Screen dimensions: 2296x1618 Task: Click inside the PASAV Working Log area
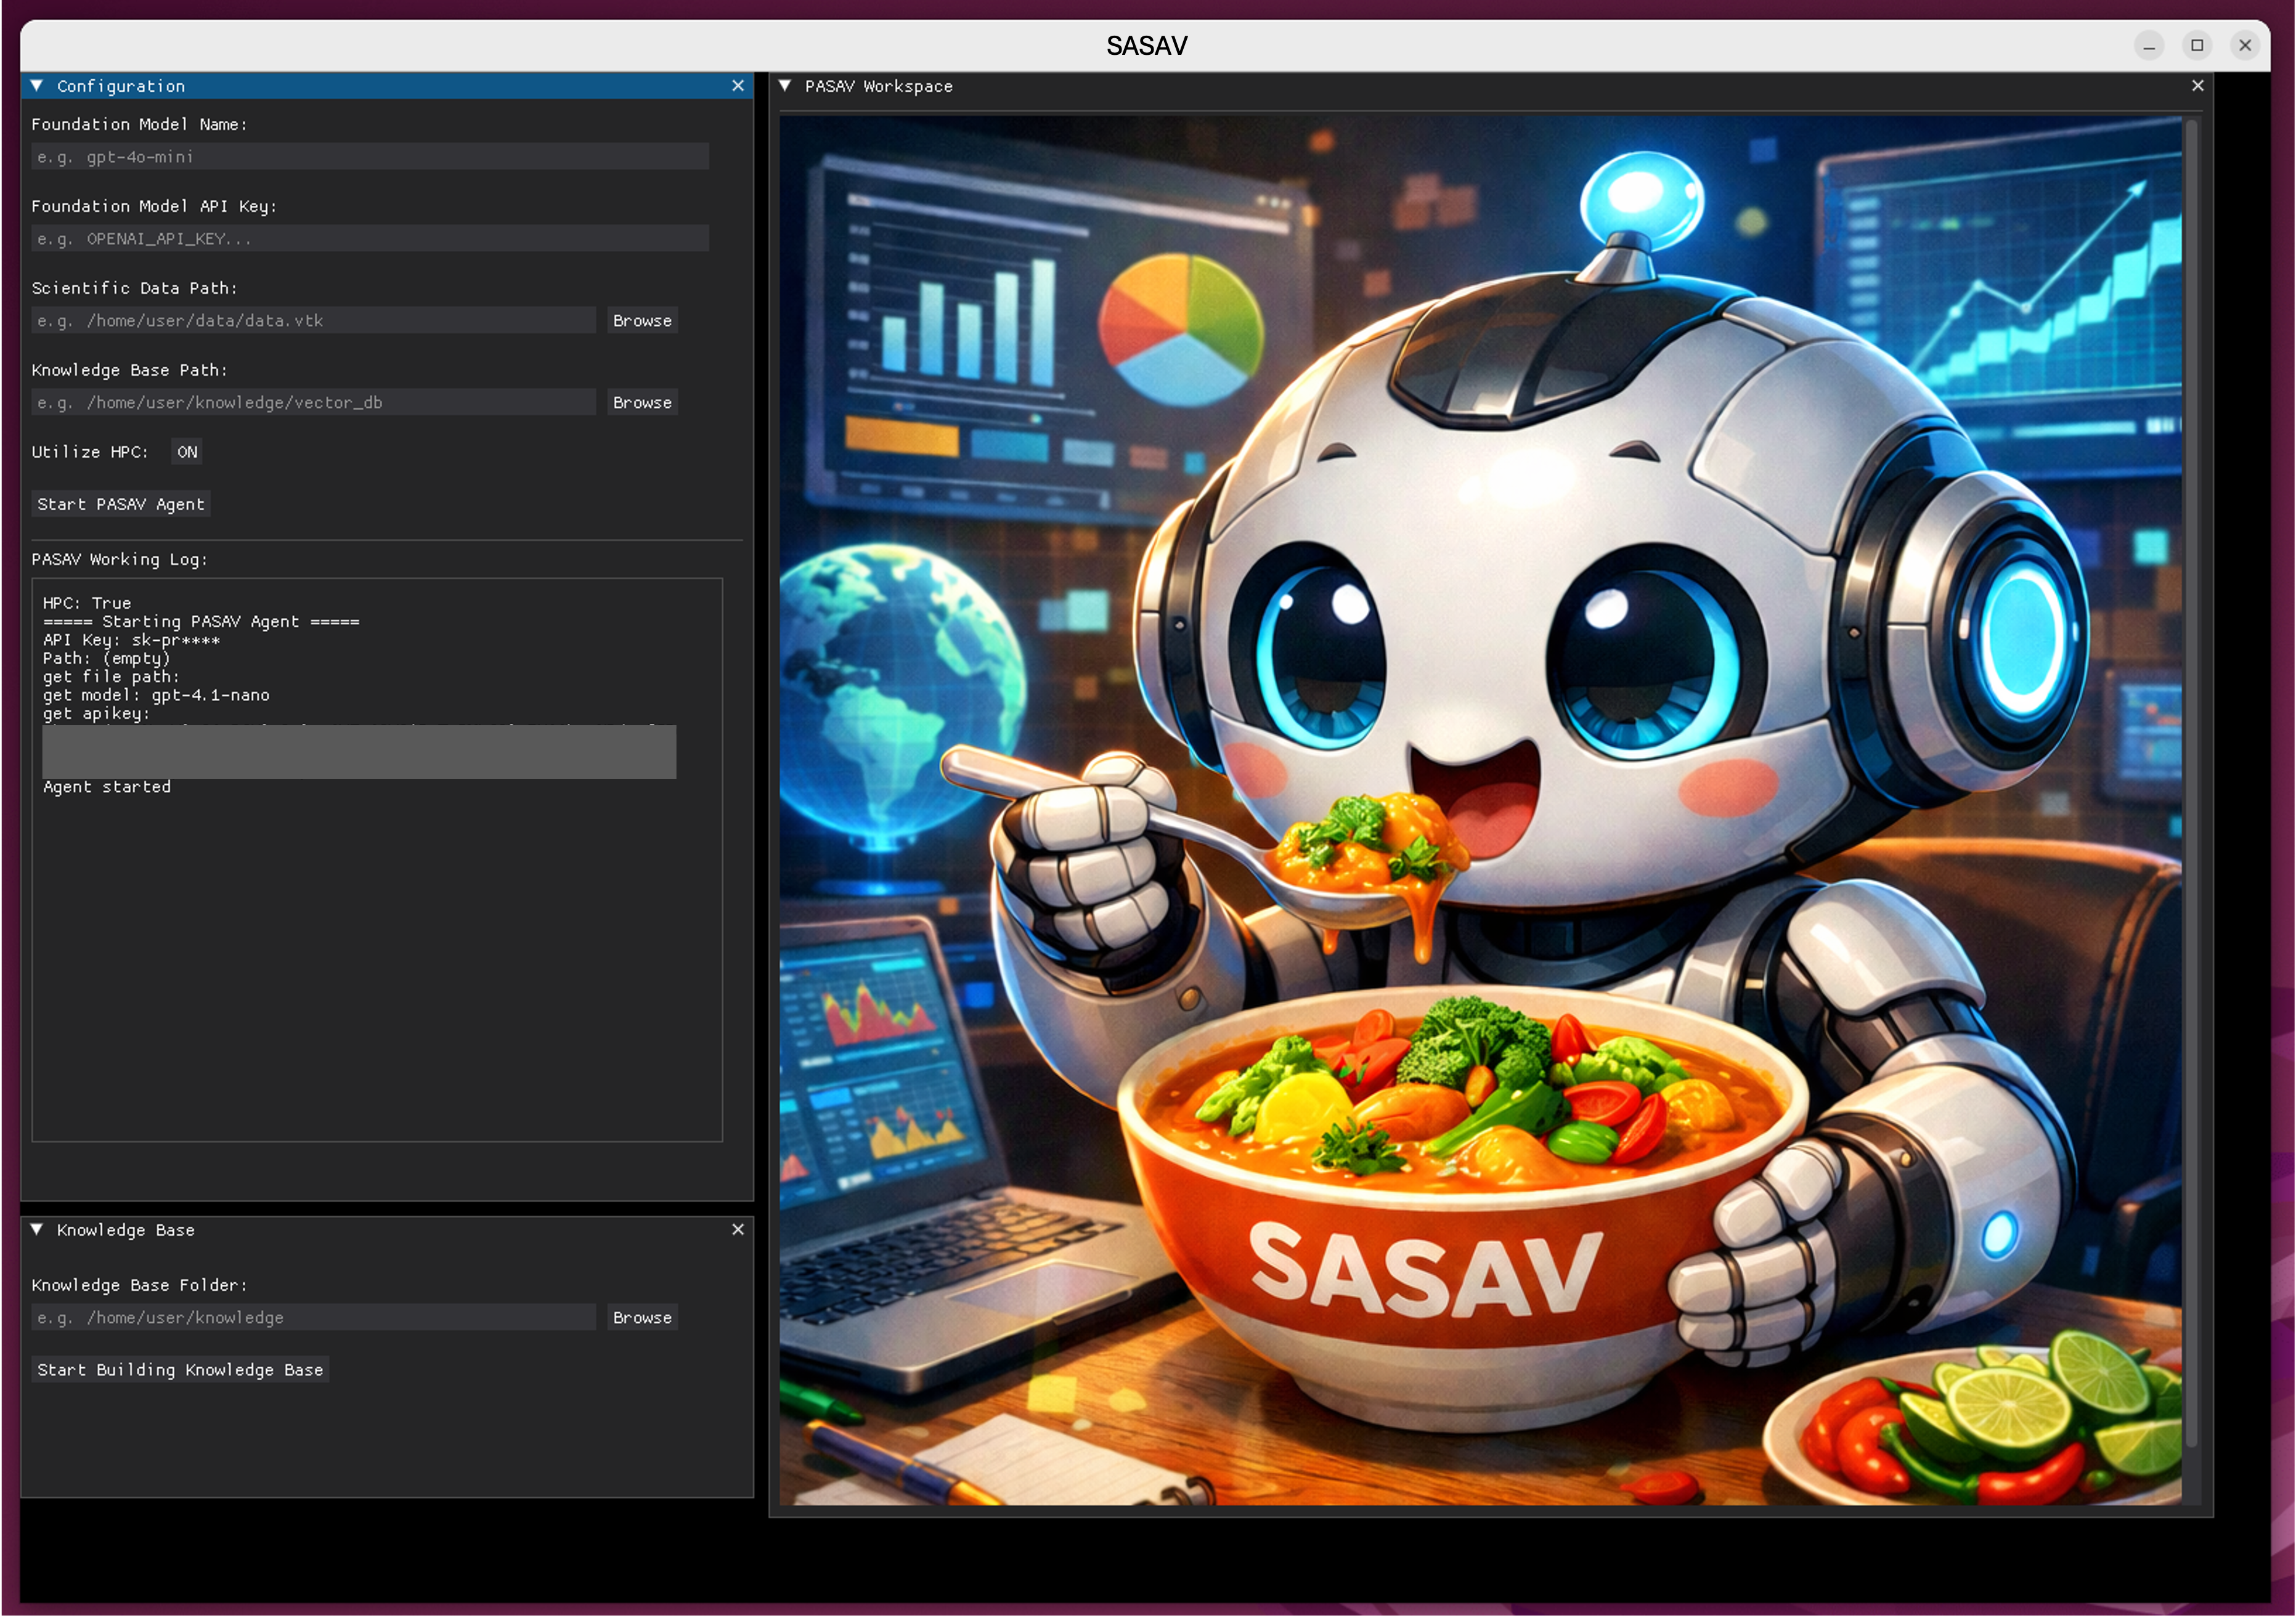pos(377,950)
